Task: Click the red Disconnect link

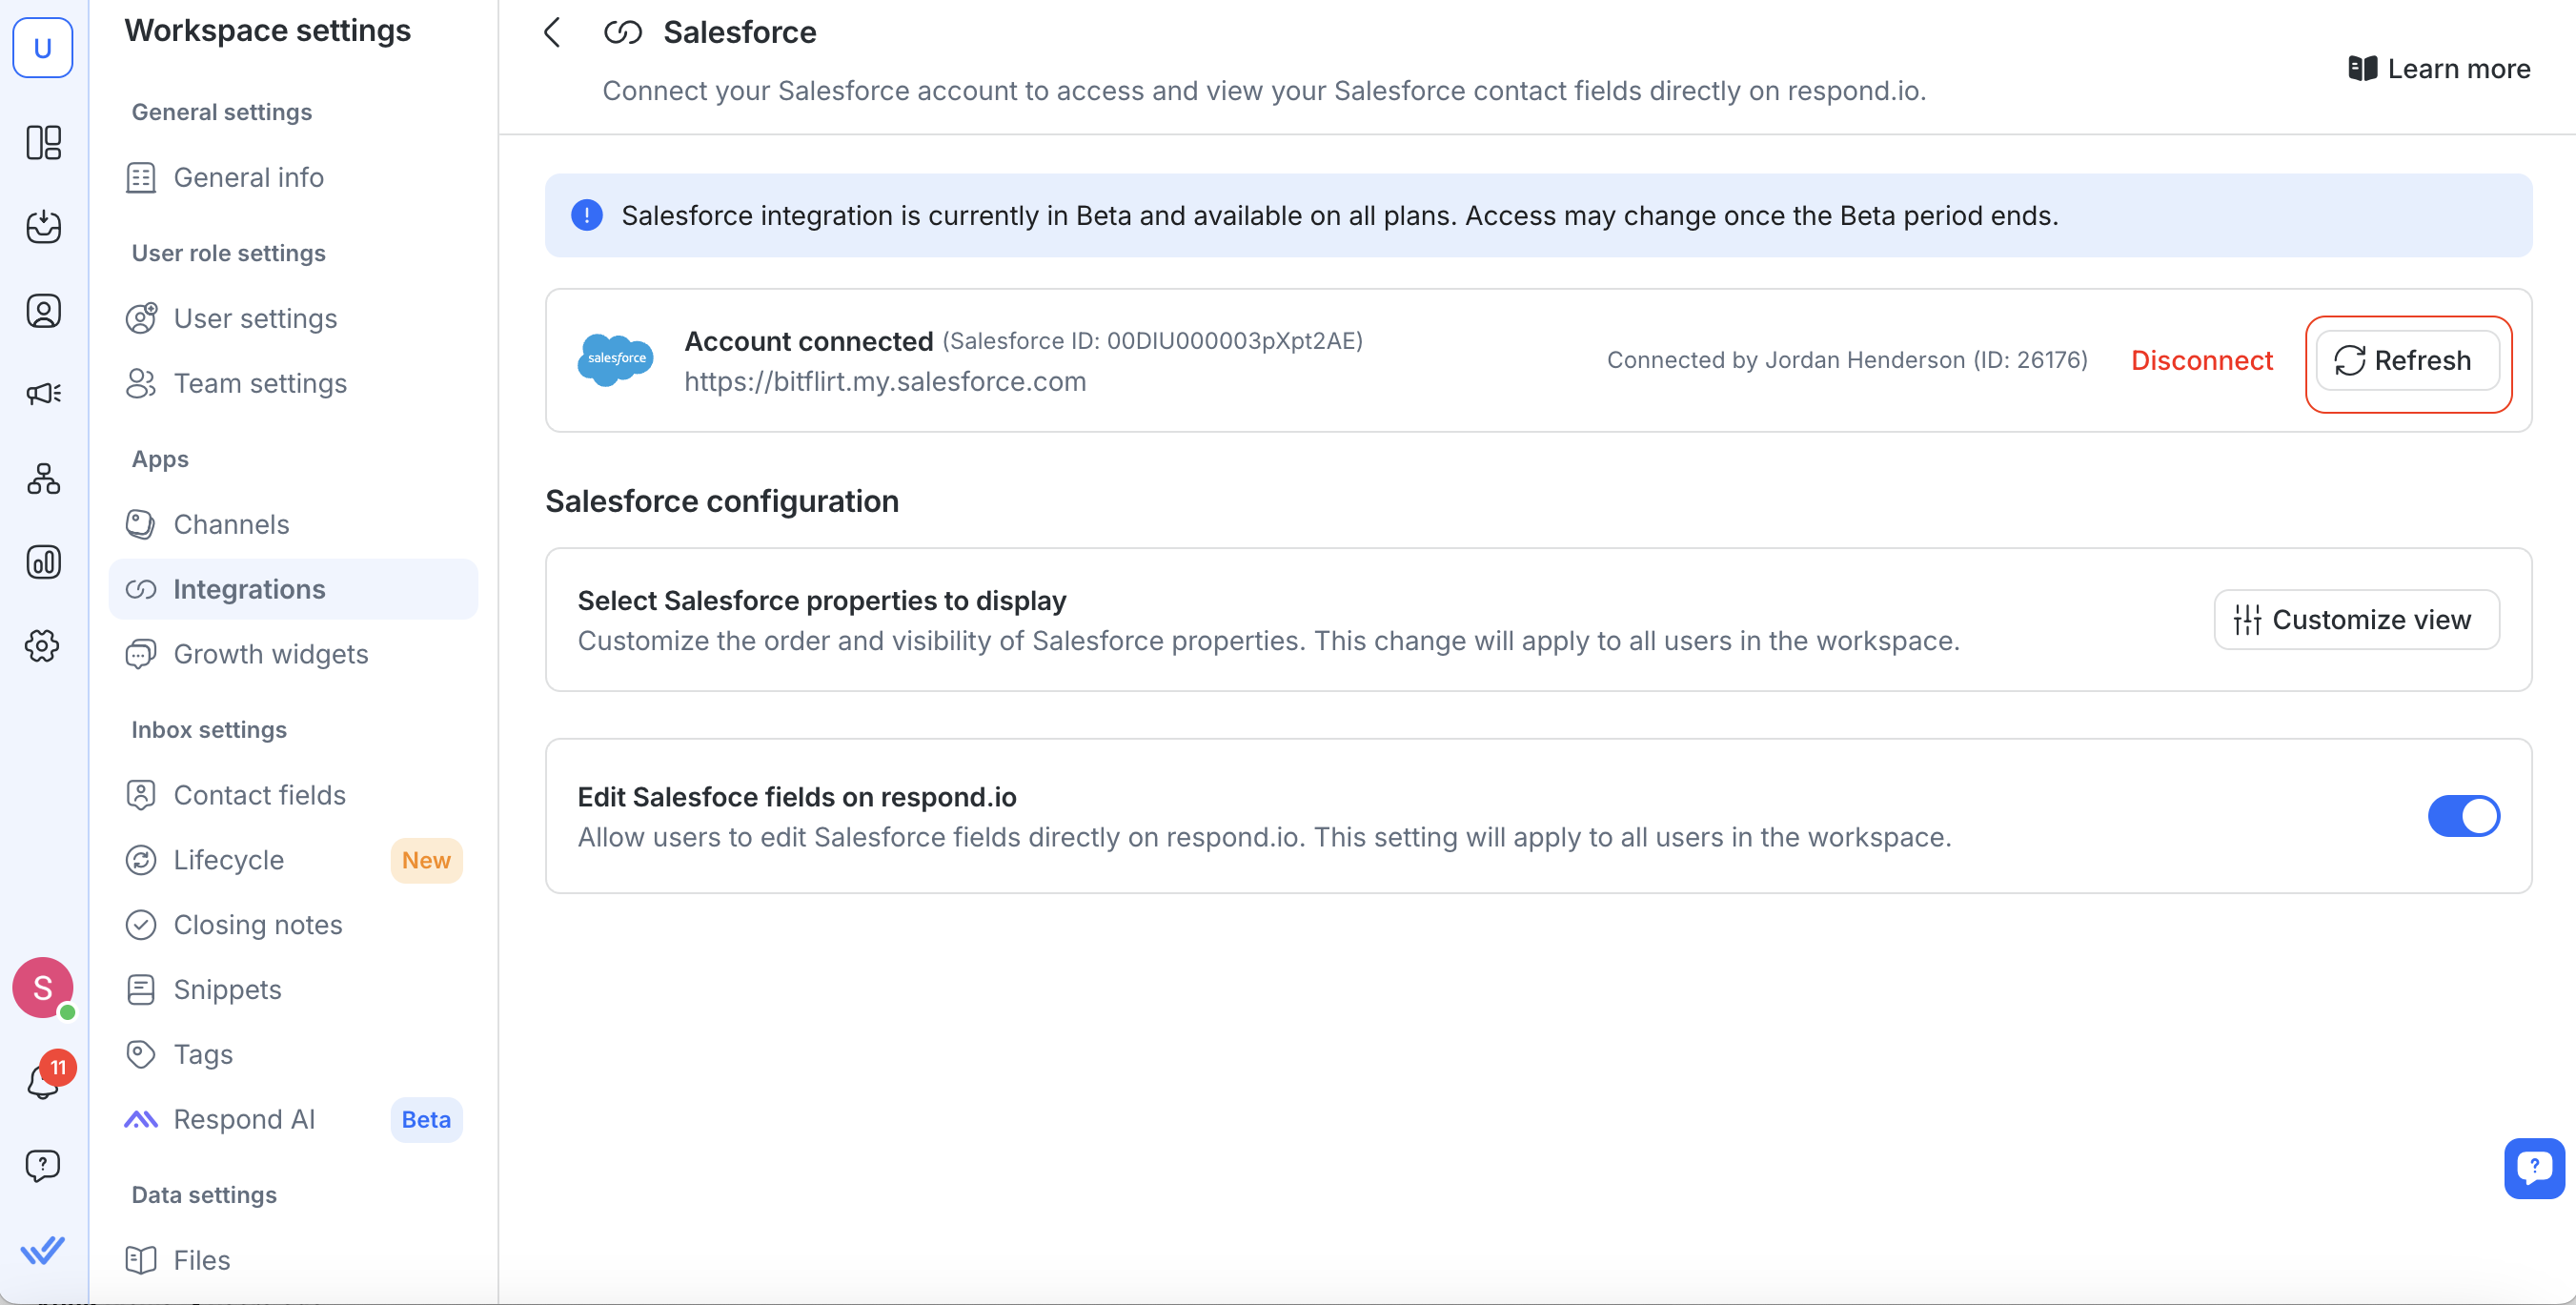Action: 2201,360
